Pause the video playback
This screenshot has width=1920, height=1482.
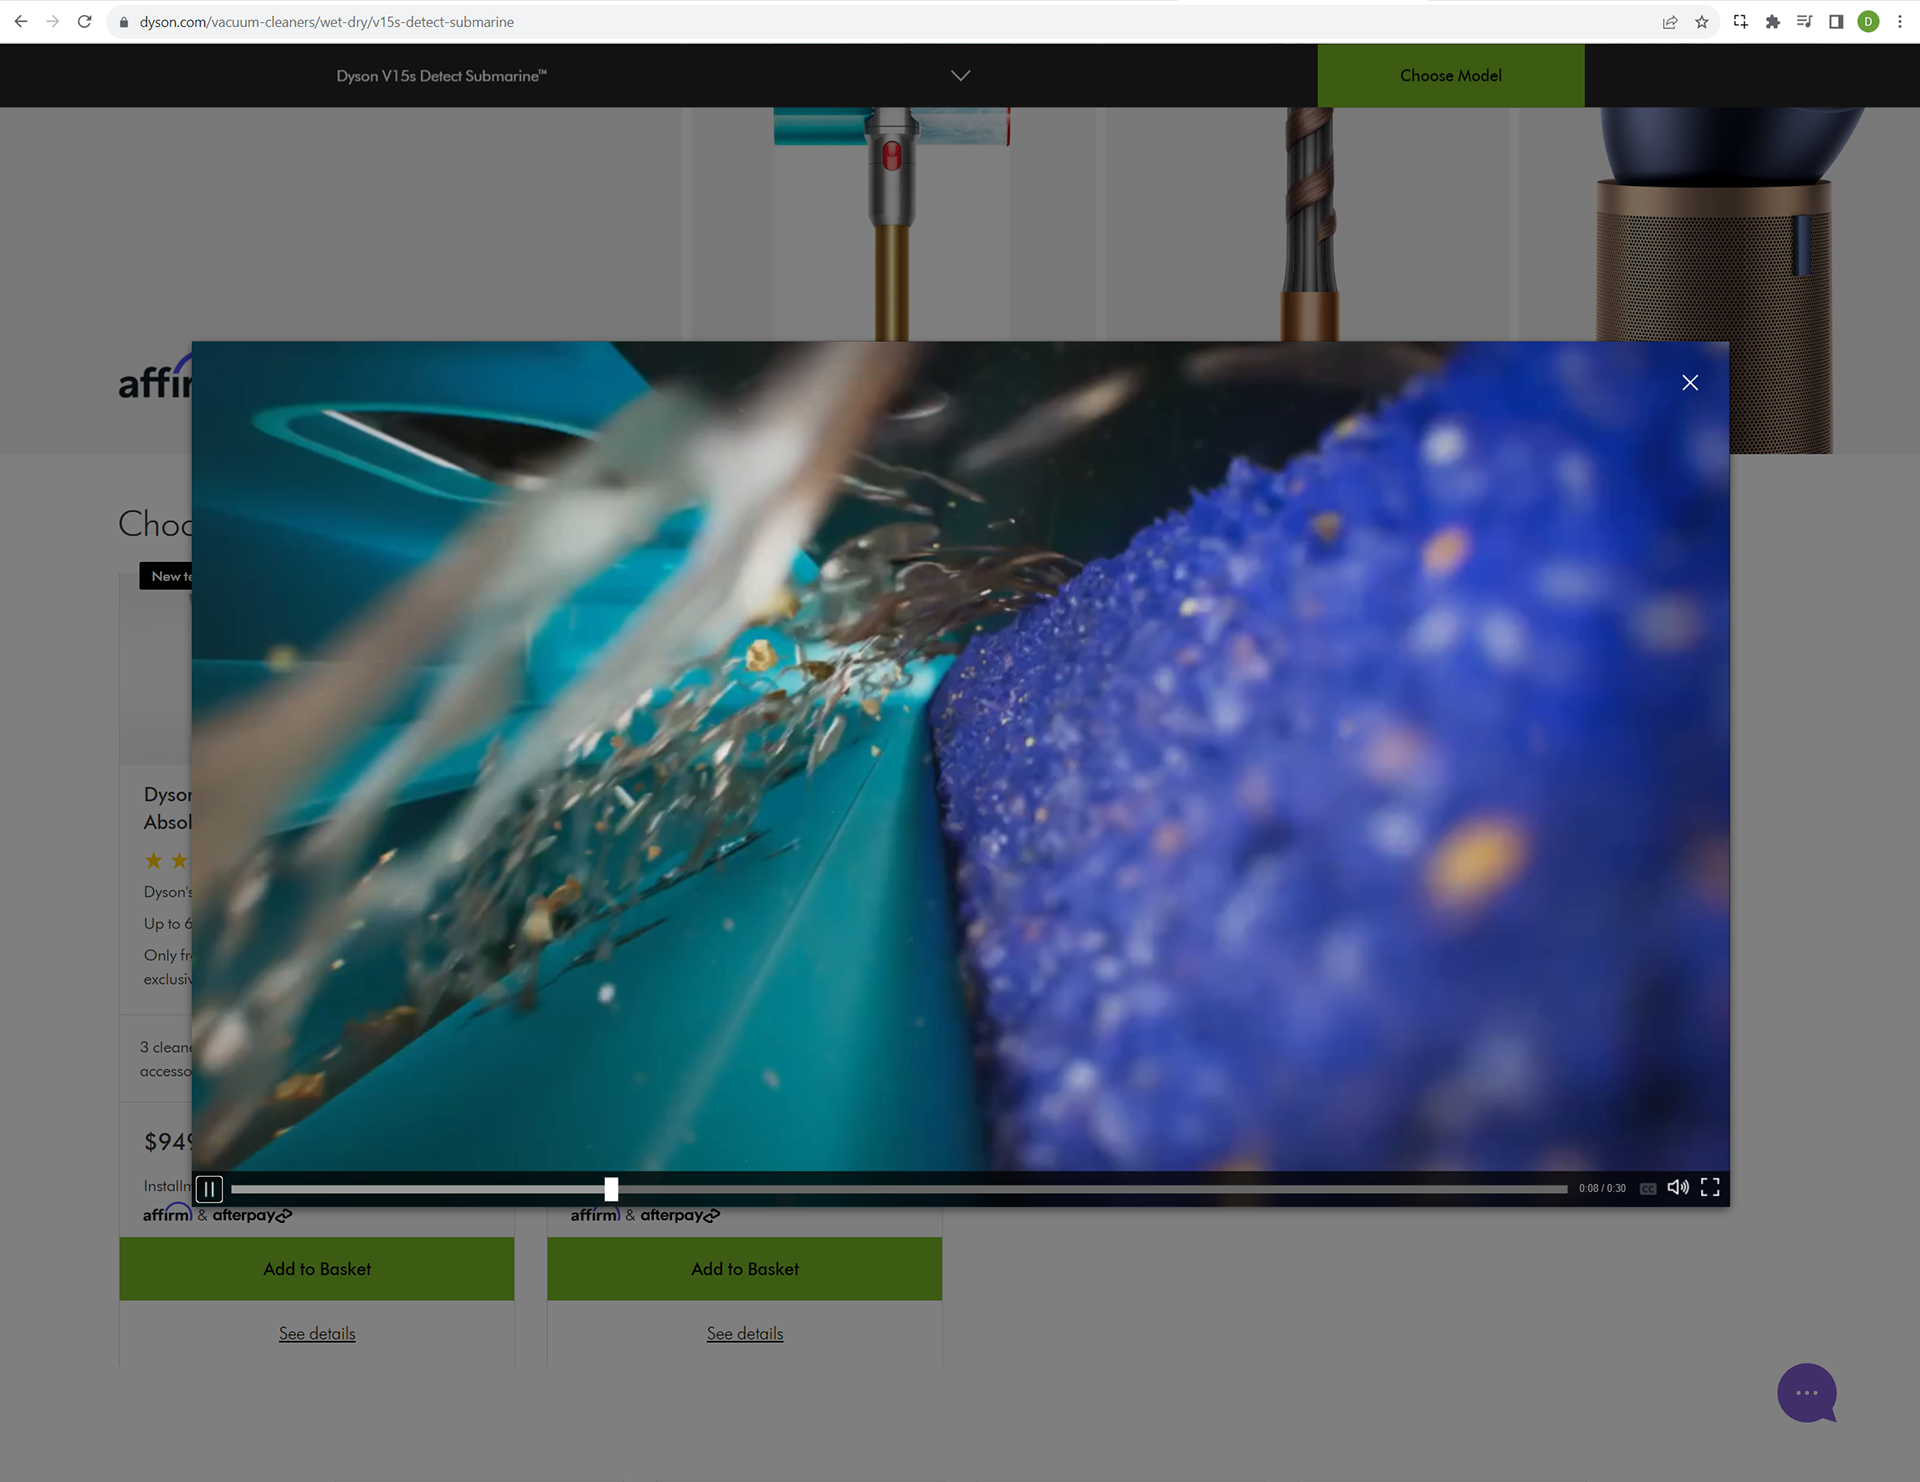point(209,1188)
